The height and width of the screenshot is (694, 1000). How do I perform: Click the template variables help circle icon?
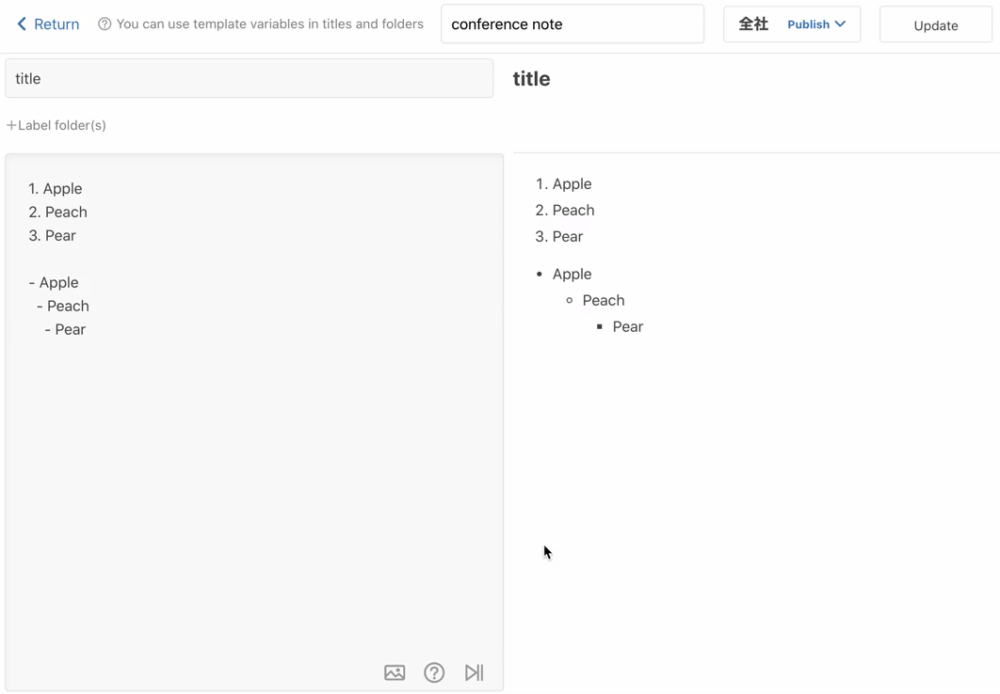coord(104,24)
